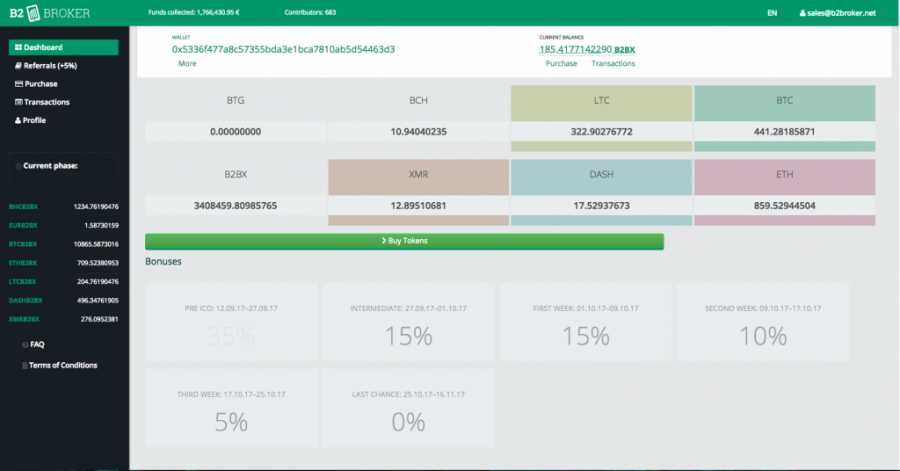Go to Purchase in the left sidebar
The height and width of the screenshot is (471, 900).
pos(36,84)
